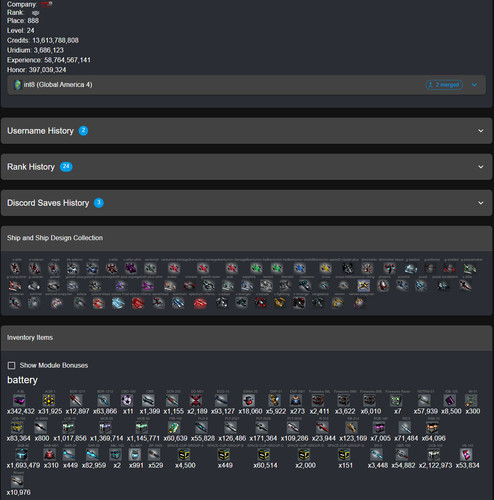
Task: Select the yellow dotted item with x31,925
Action: point(49,400)
